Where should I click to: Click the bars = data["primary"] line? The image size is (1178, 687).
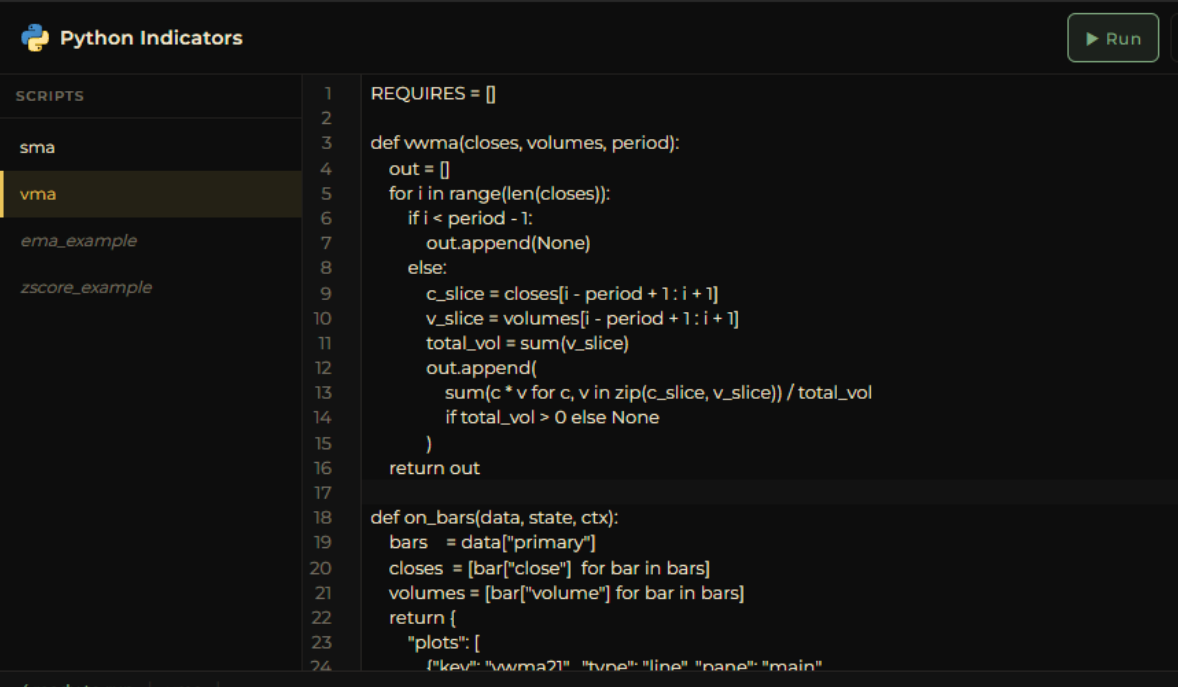pos(492,542)
